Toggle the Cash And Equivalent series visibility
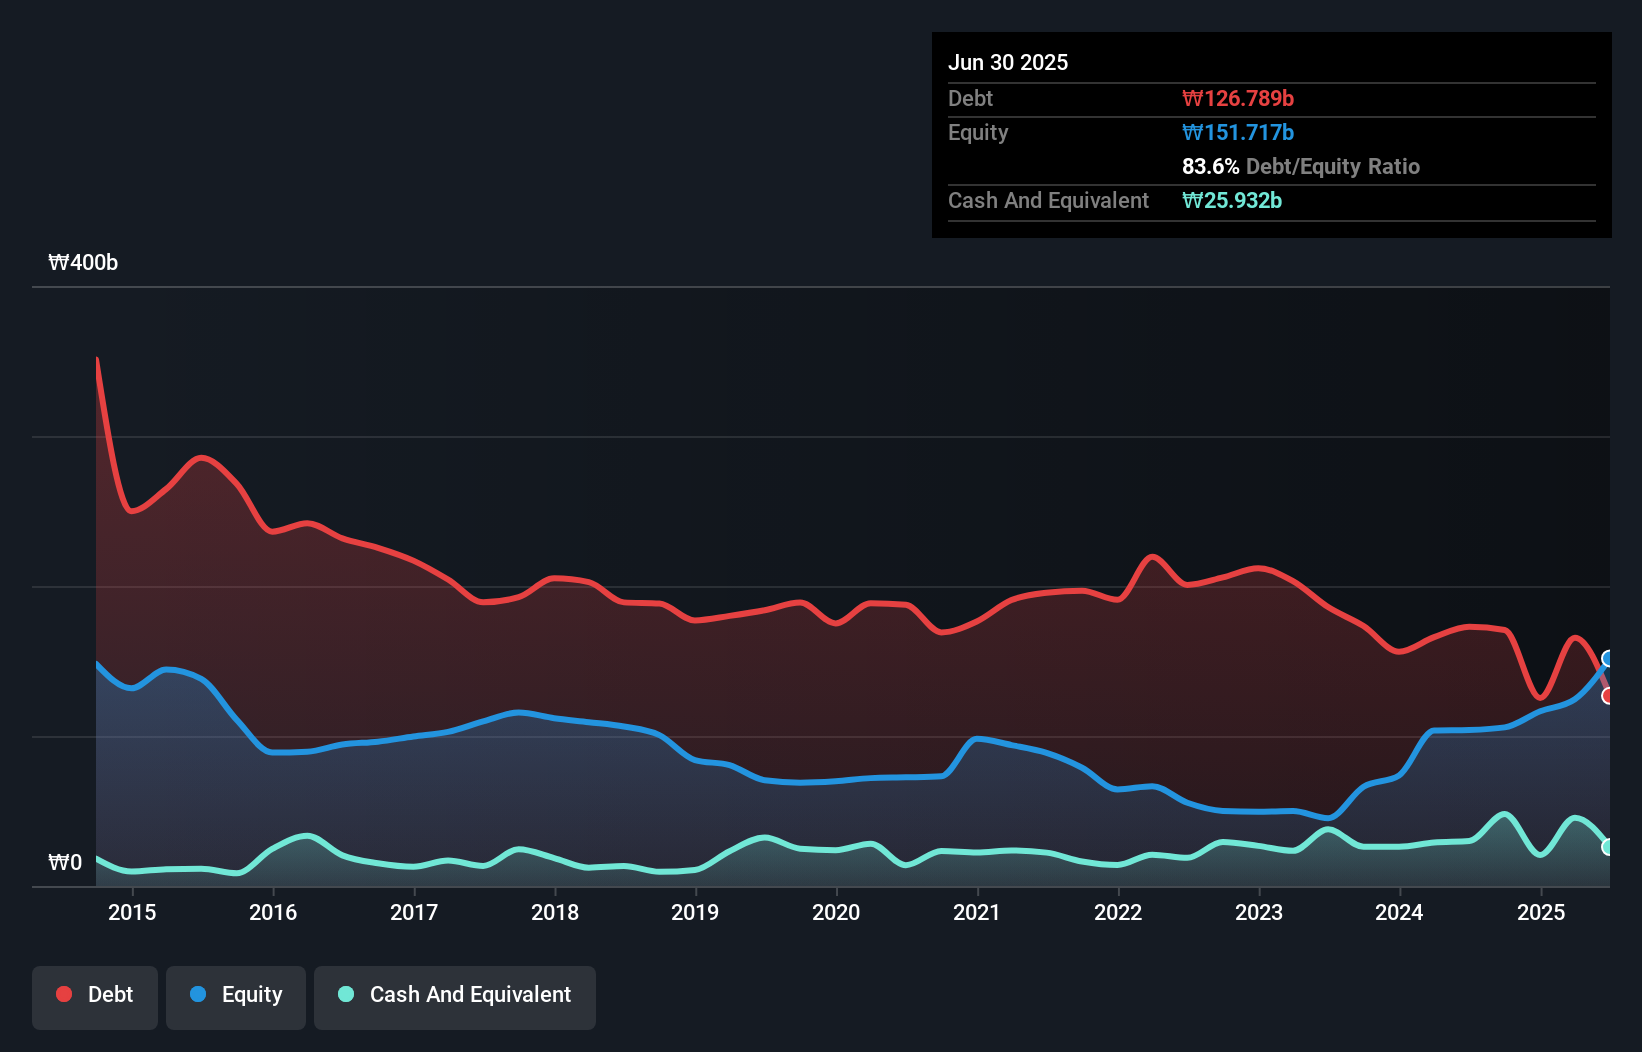The width and height of the screenshot is (1642, 1052). click(x=455, y=996)
